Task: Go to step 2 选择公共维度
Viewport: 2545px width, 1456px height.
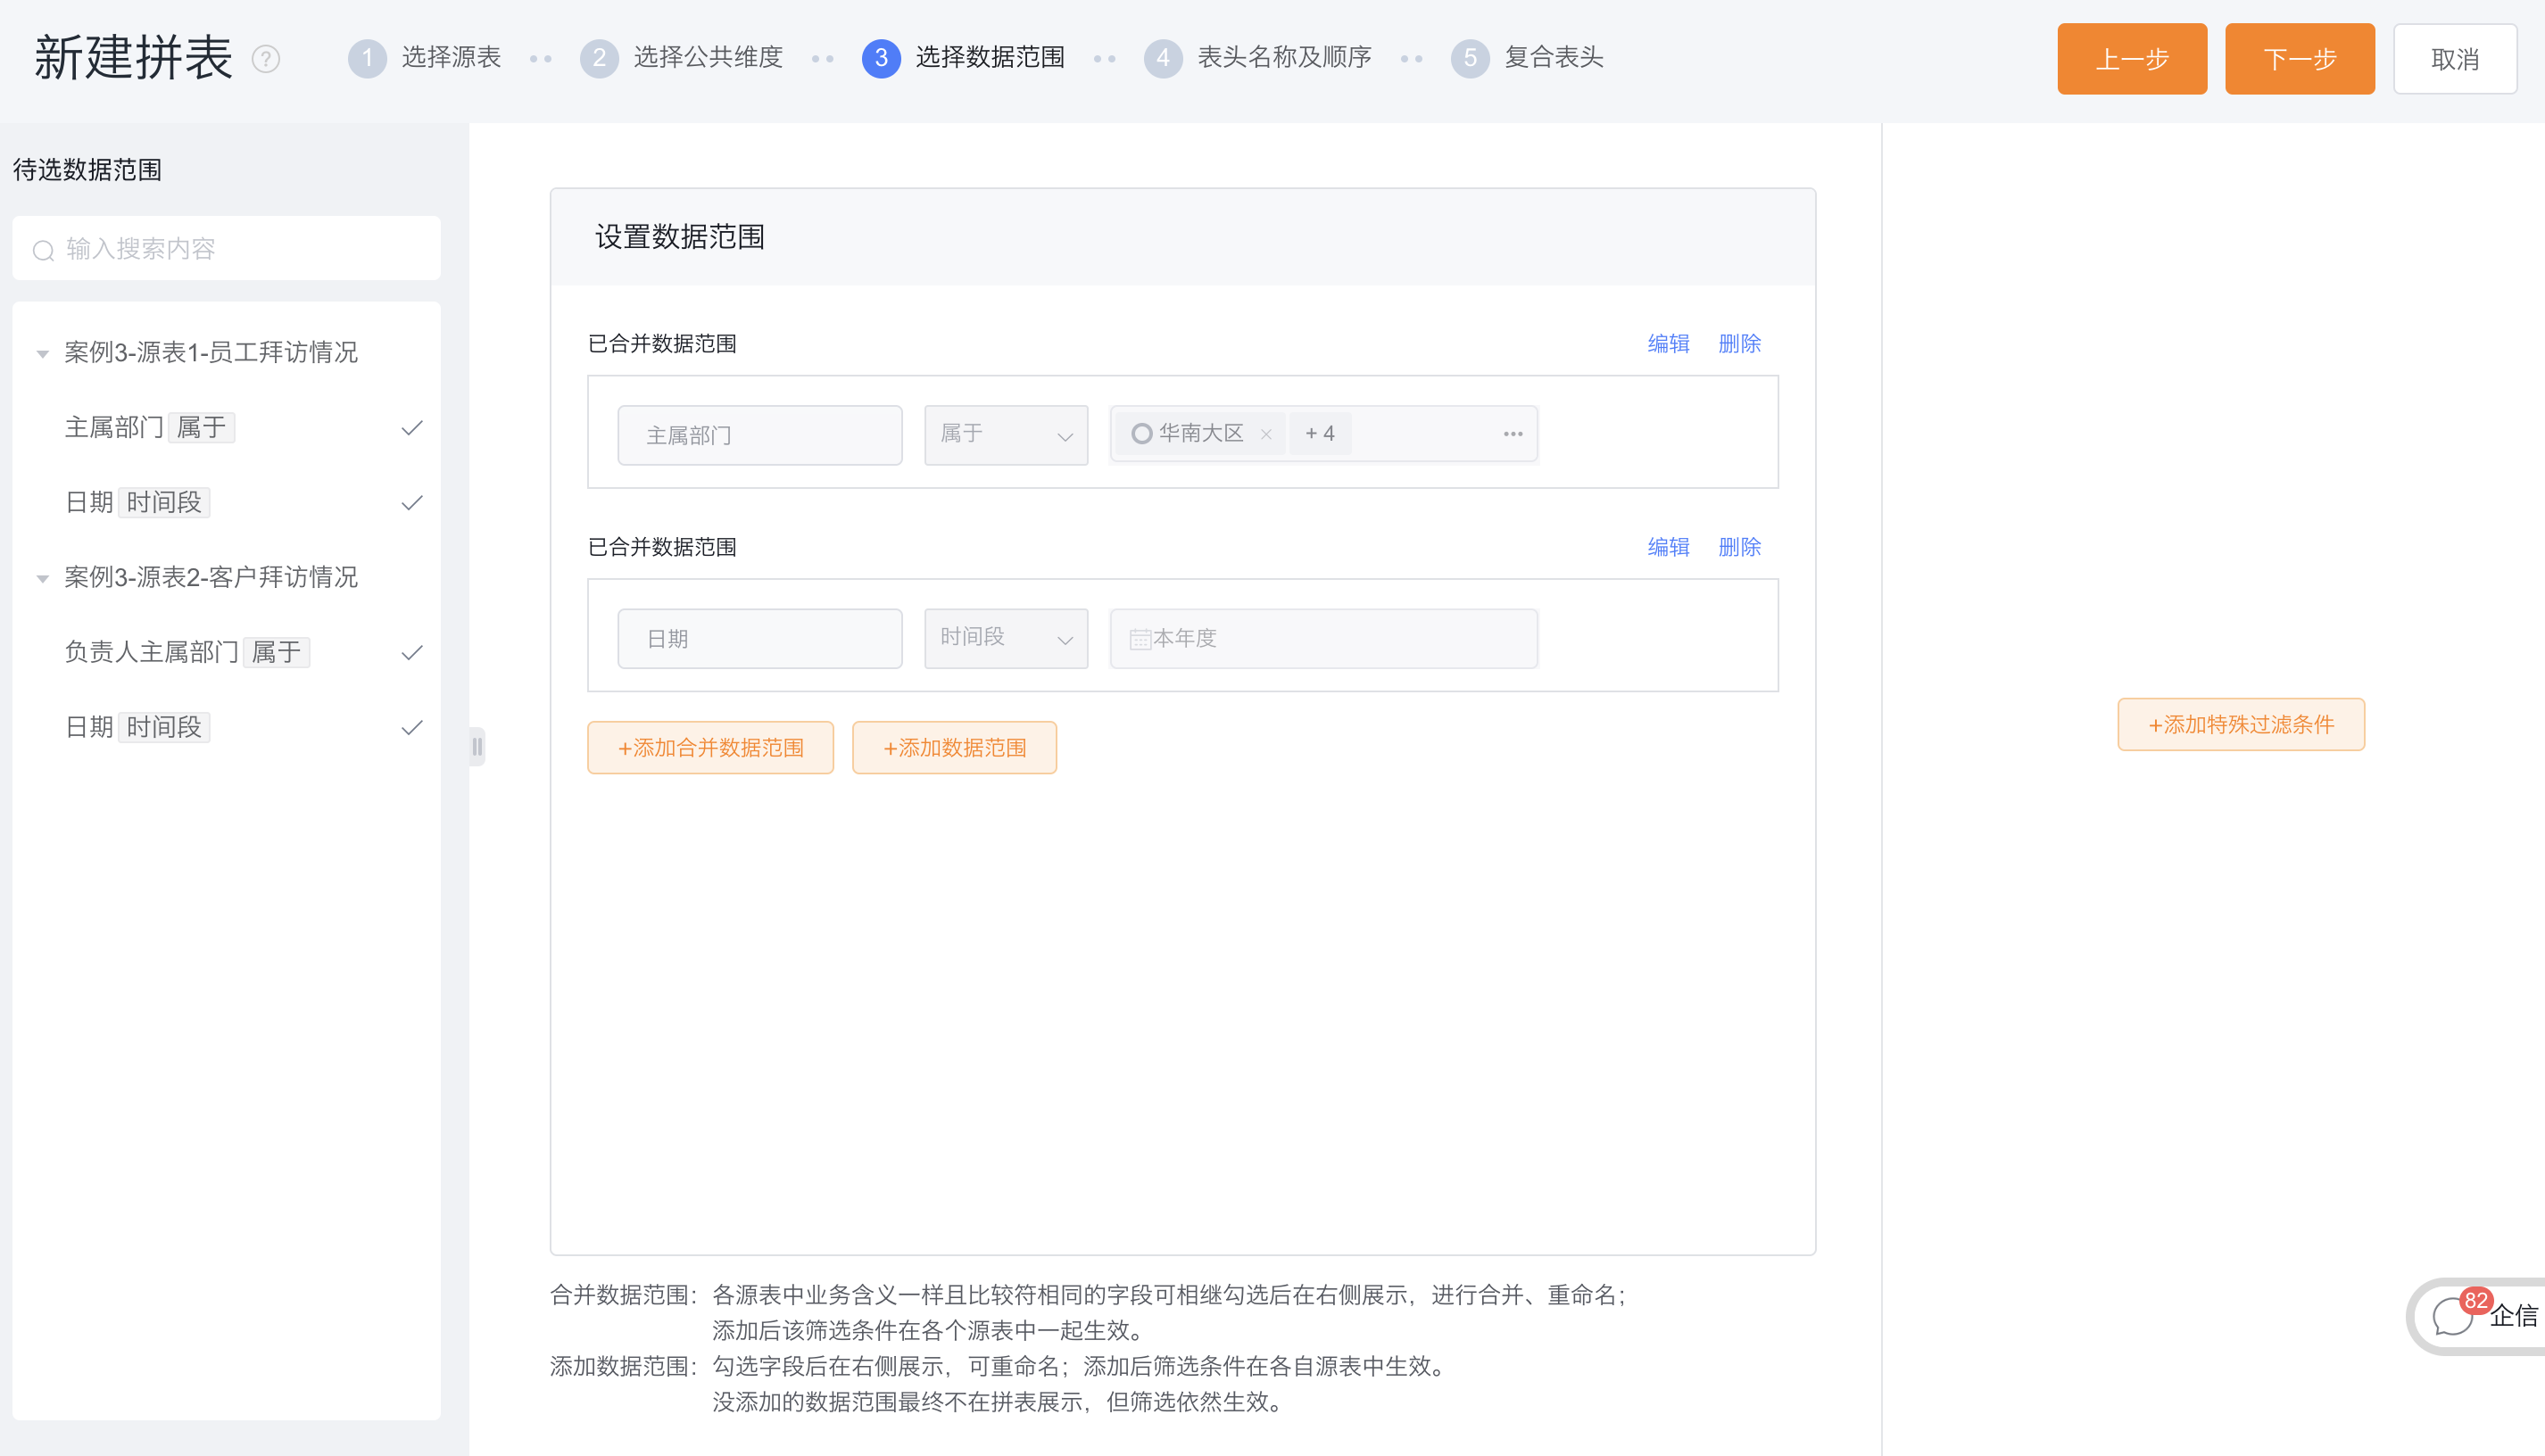Action: 681,58
